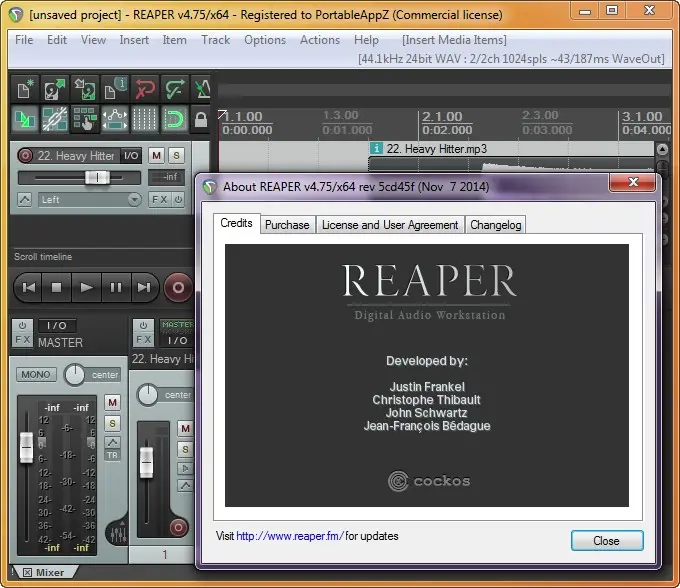Open master I/O routing button
The width and height of the screenshot is (680, 588).
[x=57, y=326]
